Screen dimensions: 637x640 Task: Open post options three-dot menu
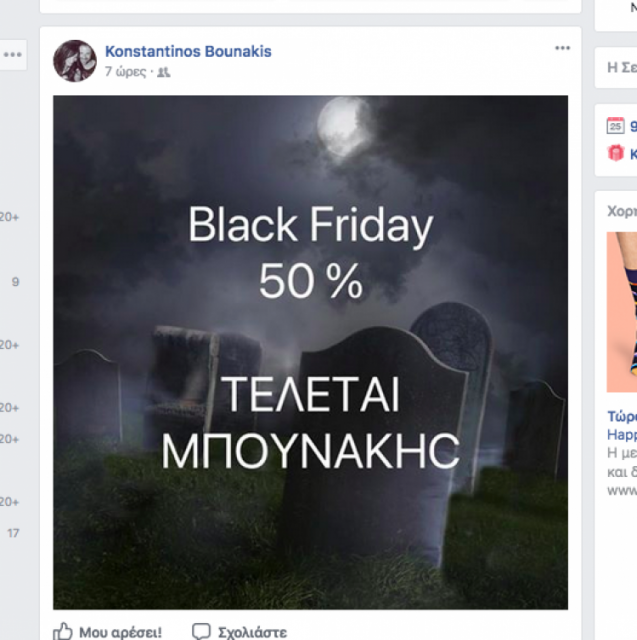click(562, 48)
